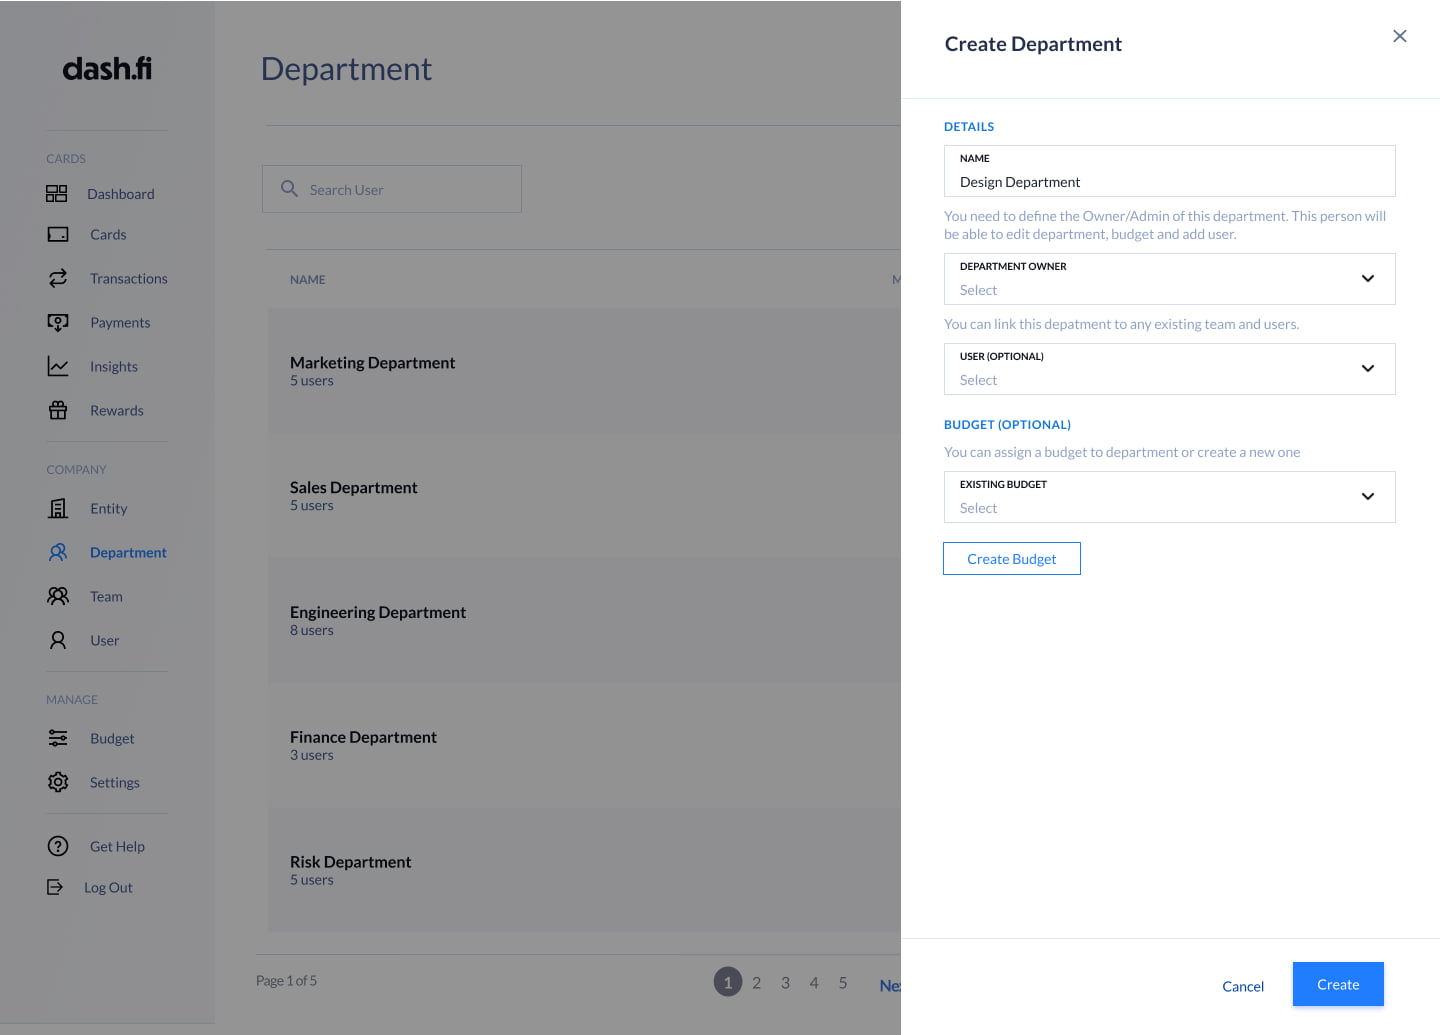Screen dimensions: 1440x1035
Task: Go to Budget in the sidebar
Action: (x=111, y=738)
